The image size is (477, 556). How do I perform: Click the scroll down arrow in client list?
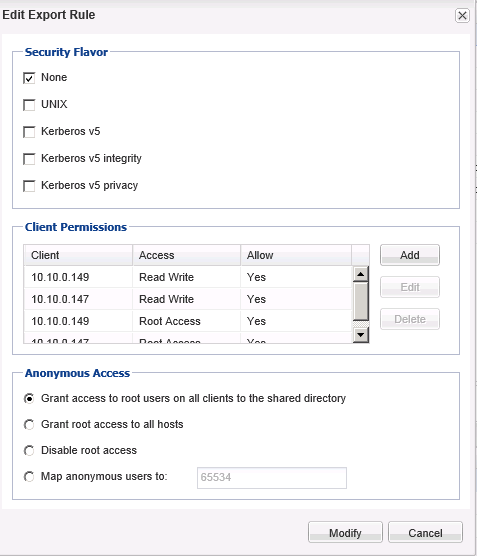coord(361,334)
